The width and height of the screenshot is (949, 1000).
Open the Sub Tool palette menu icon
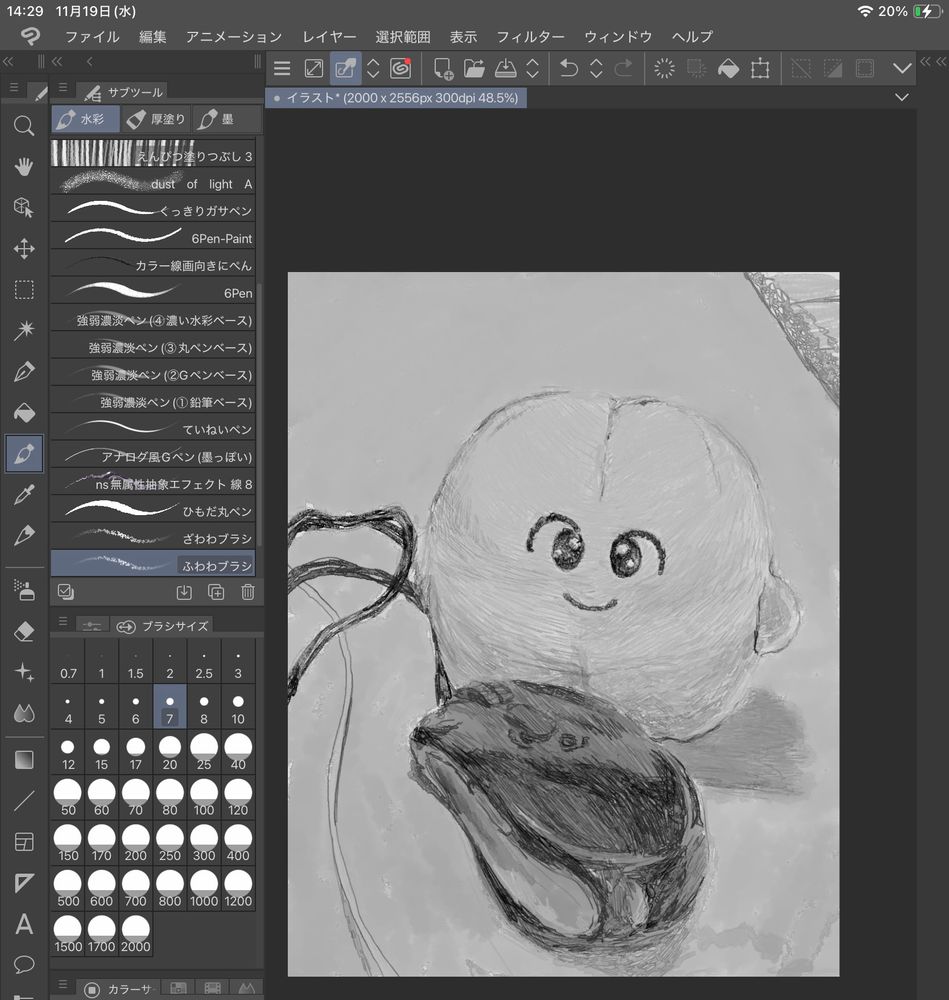click(63, 87)
